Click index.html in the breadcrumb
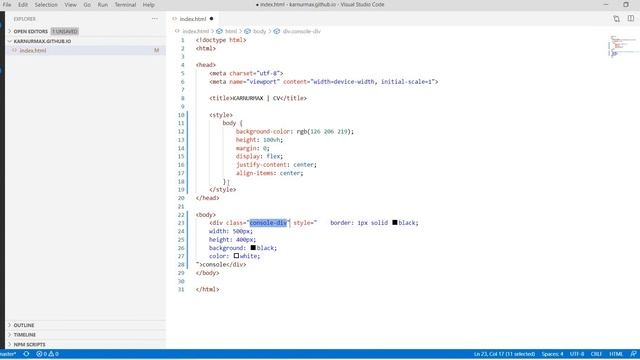 click(196, 31)
